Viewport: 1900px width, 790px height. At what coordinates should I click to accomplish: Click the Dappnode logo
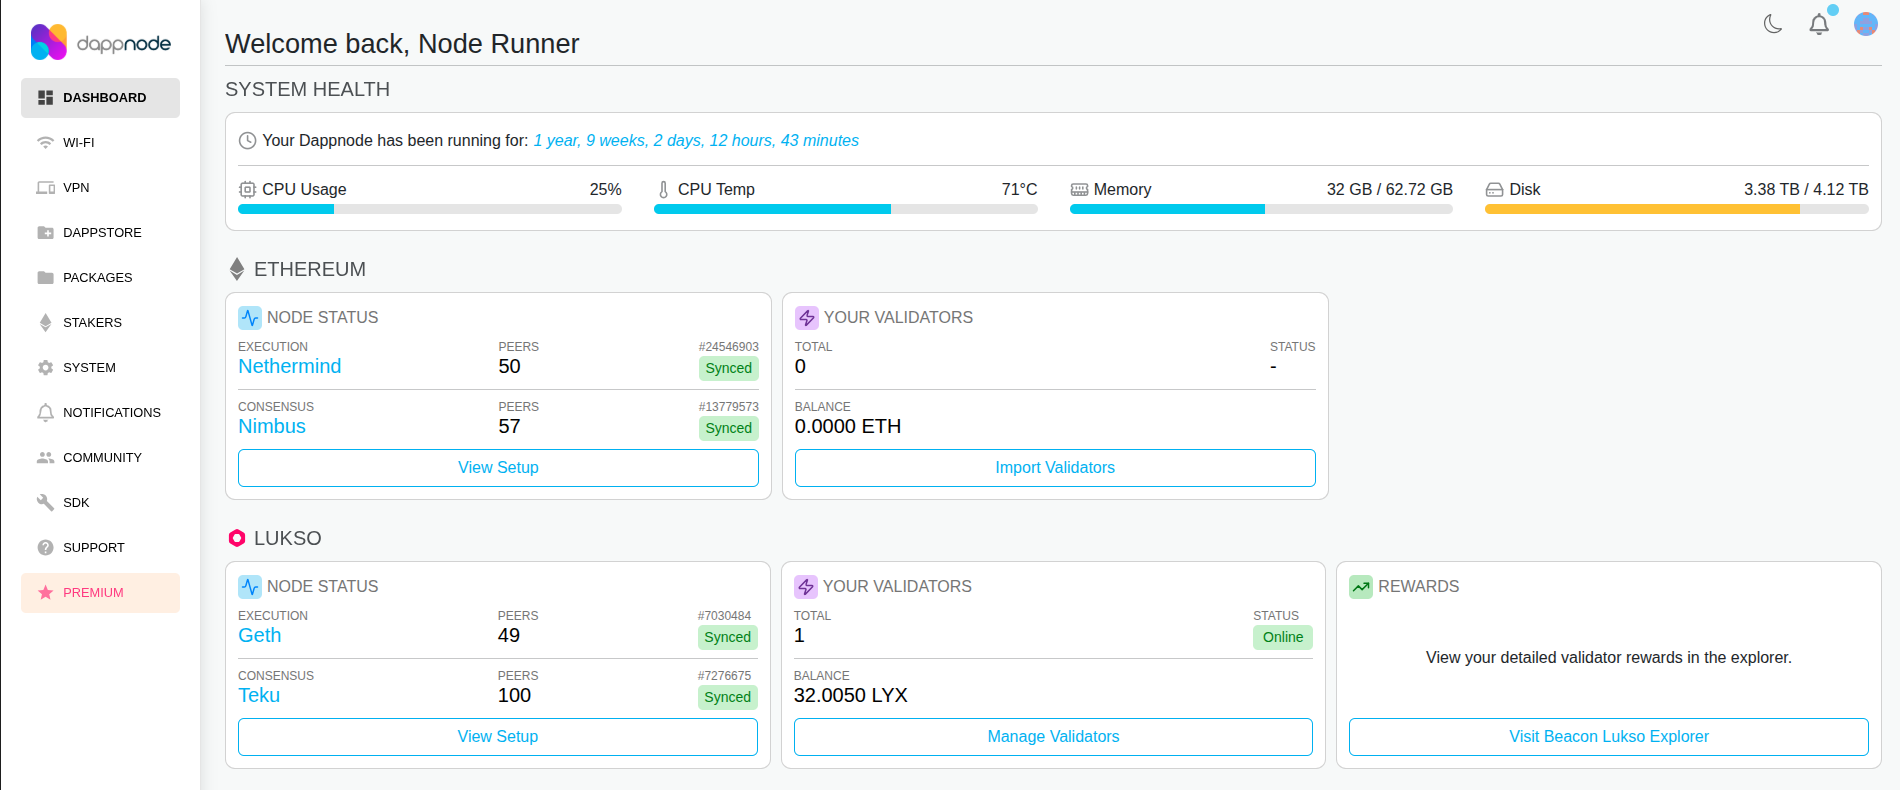(x=101, y=43)
